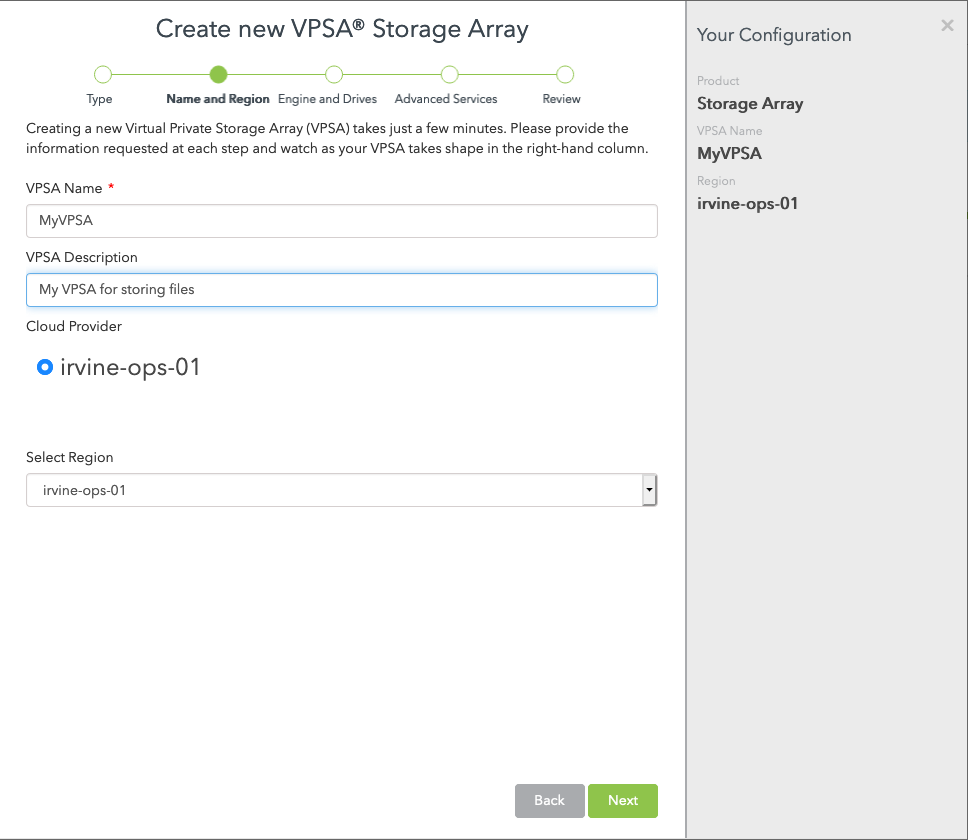The image size is (968, 840).
Task: Click the irvine-ops-01 cloud provider label
Action: [130, 367]
